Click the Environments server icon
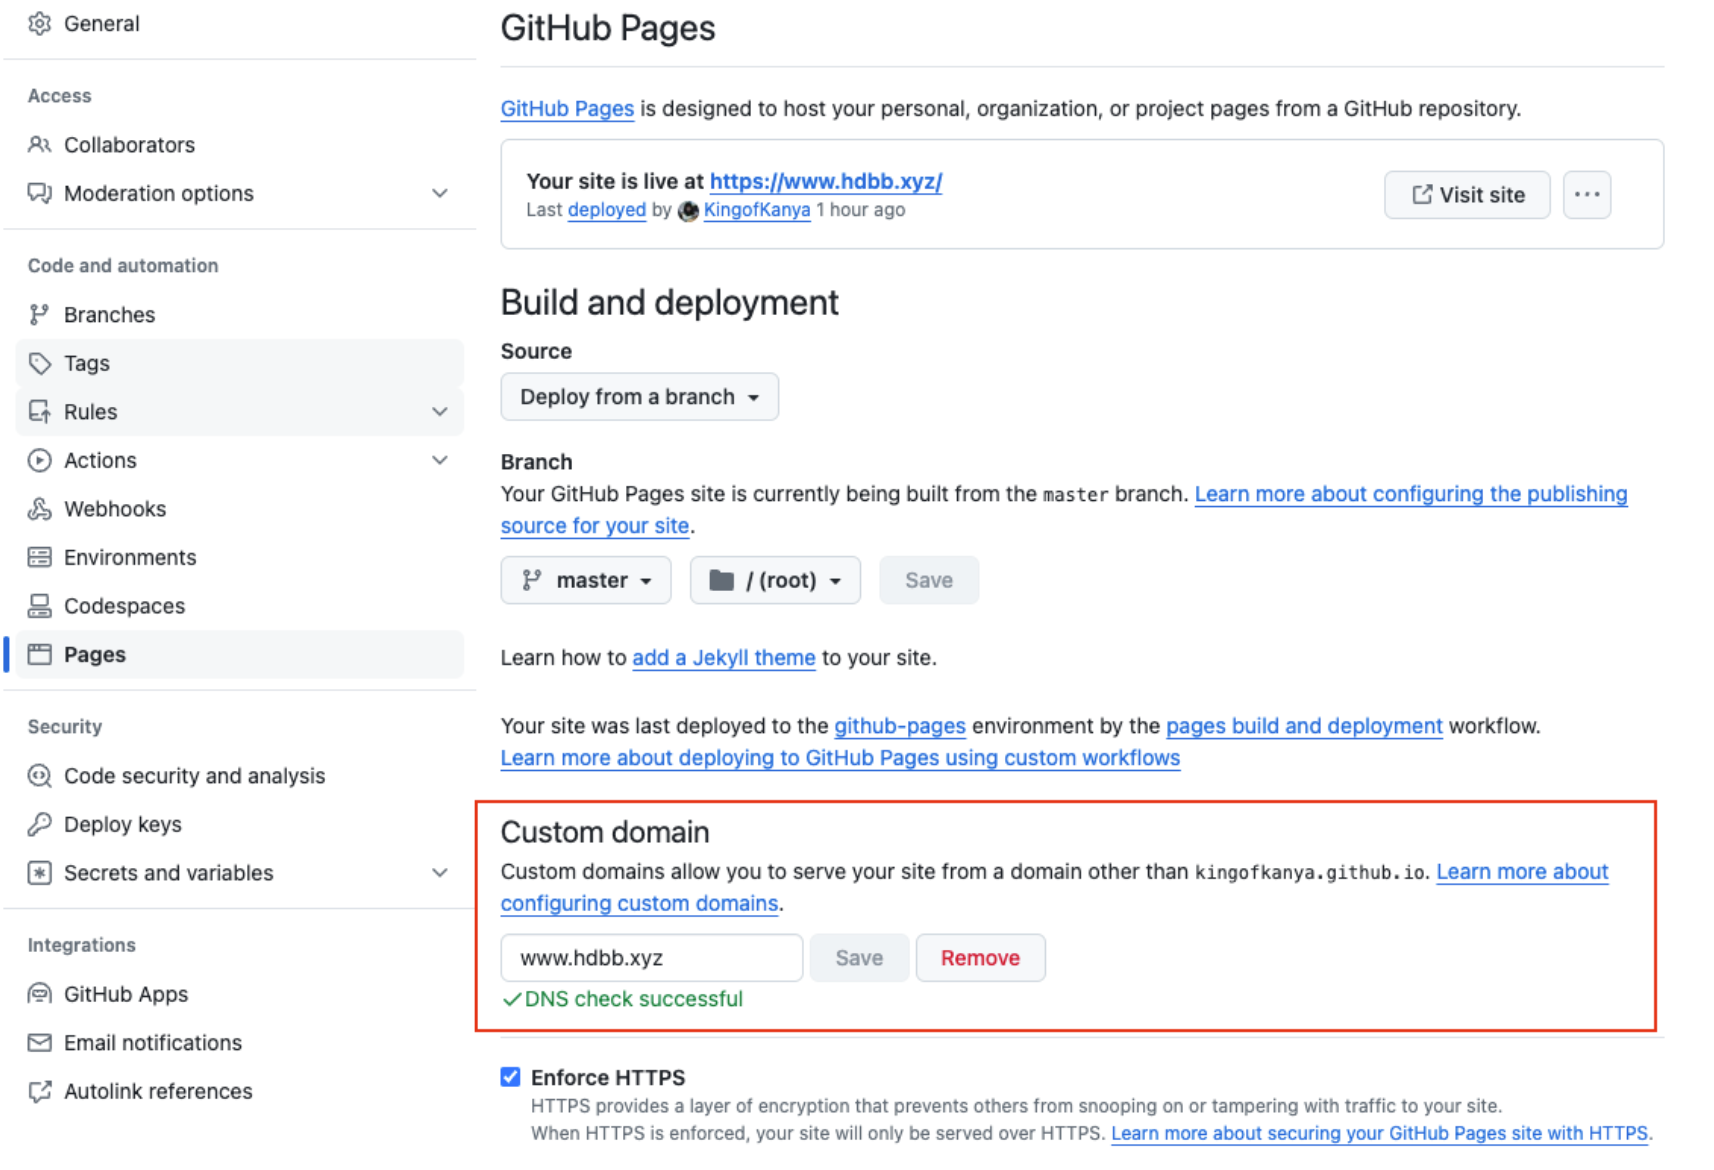1714x1170 pixels. click(x=39, y=557)
